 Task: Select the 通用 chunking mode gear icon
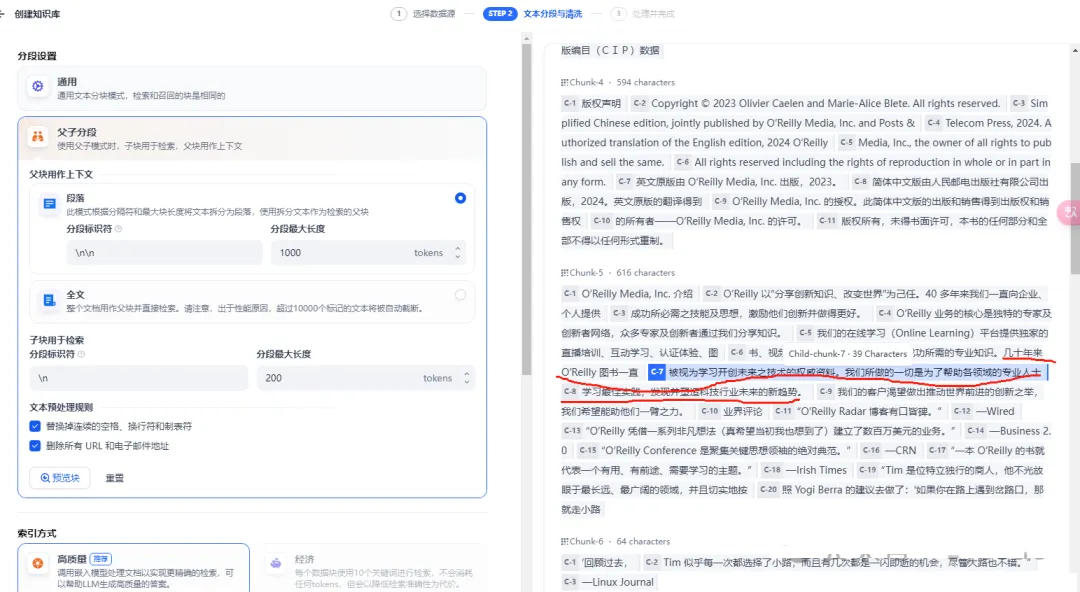tap(38, 87)
